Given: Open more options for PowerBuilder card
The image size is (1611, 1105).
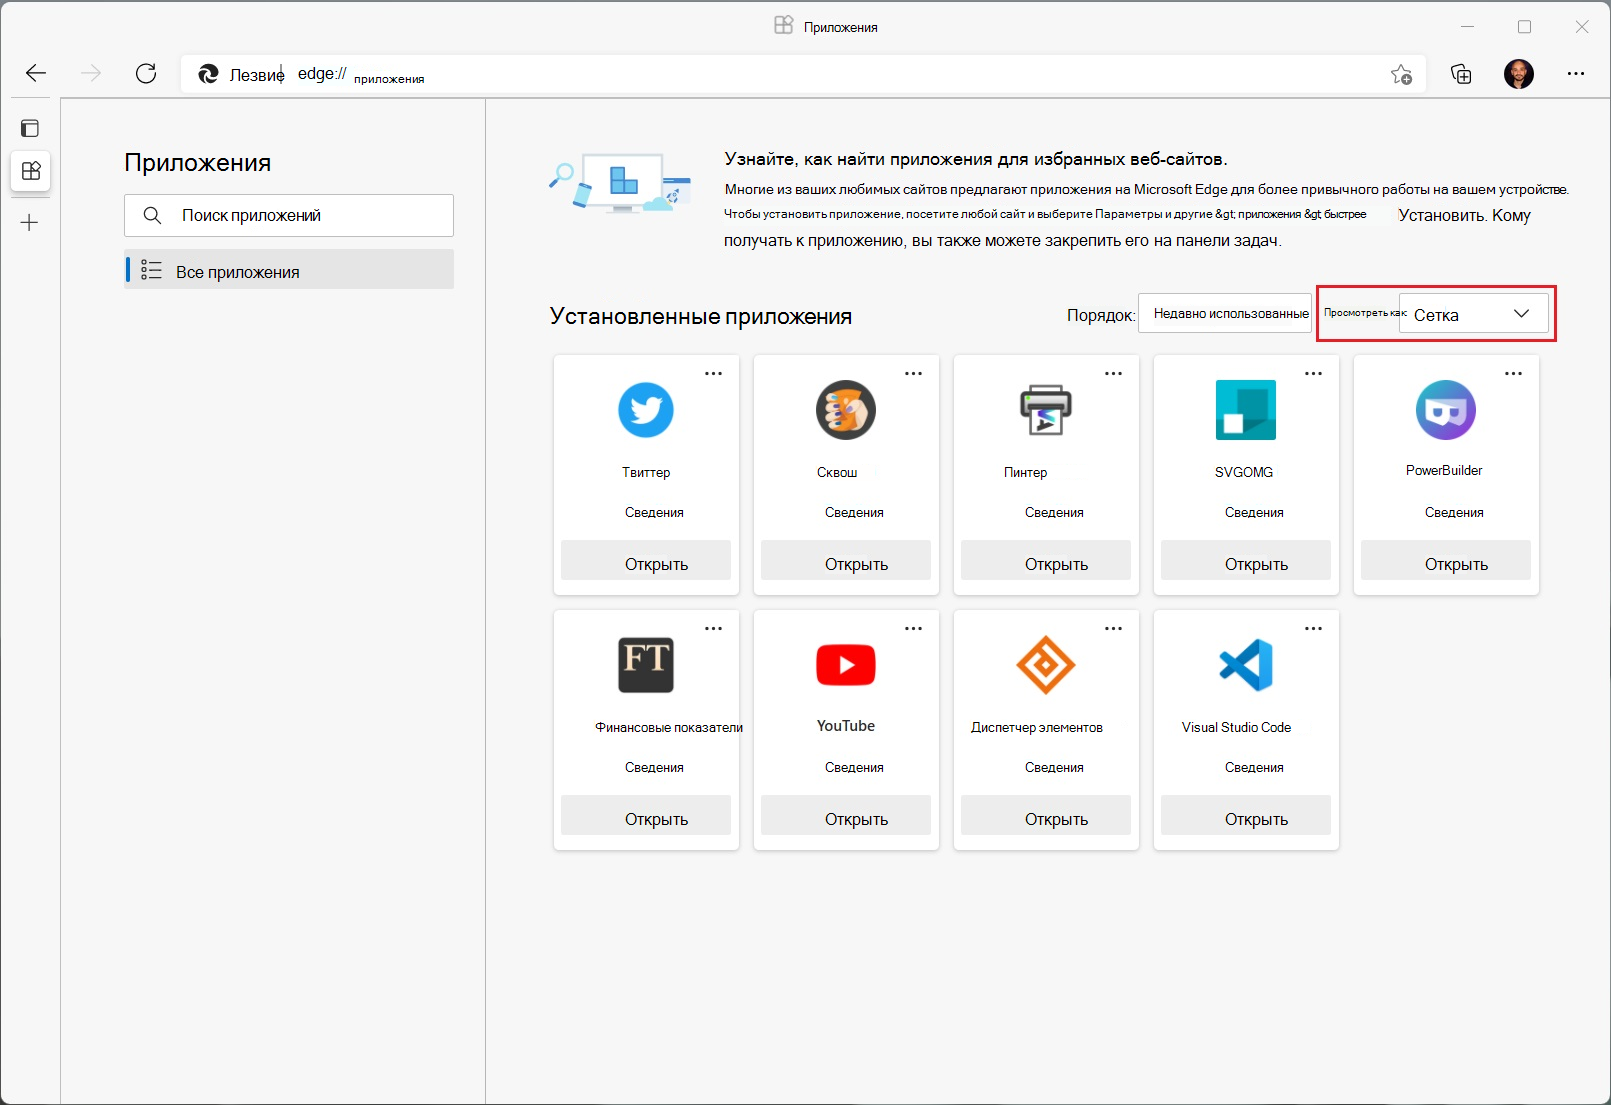Looking at the screenshot, I should tap(1513, 373).
